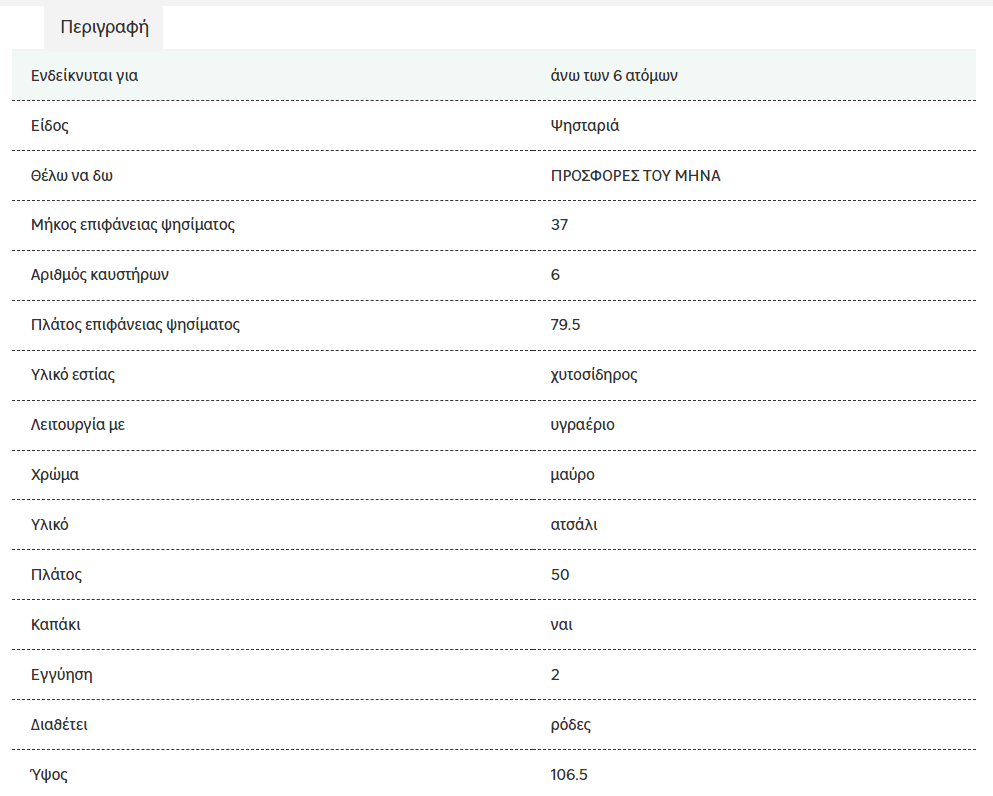993x796 pixels.
Task: Click the Χρώμα row label
Action: coord(54,475)
